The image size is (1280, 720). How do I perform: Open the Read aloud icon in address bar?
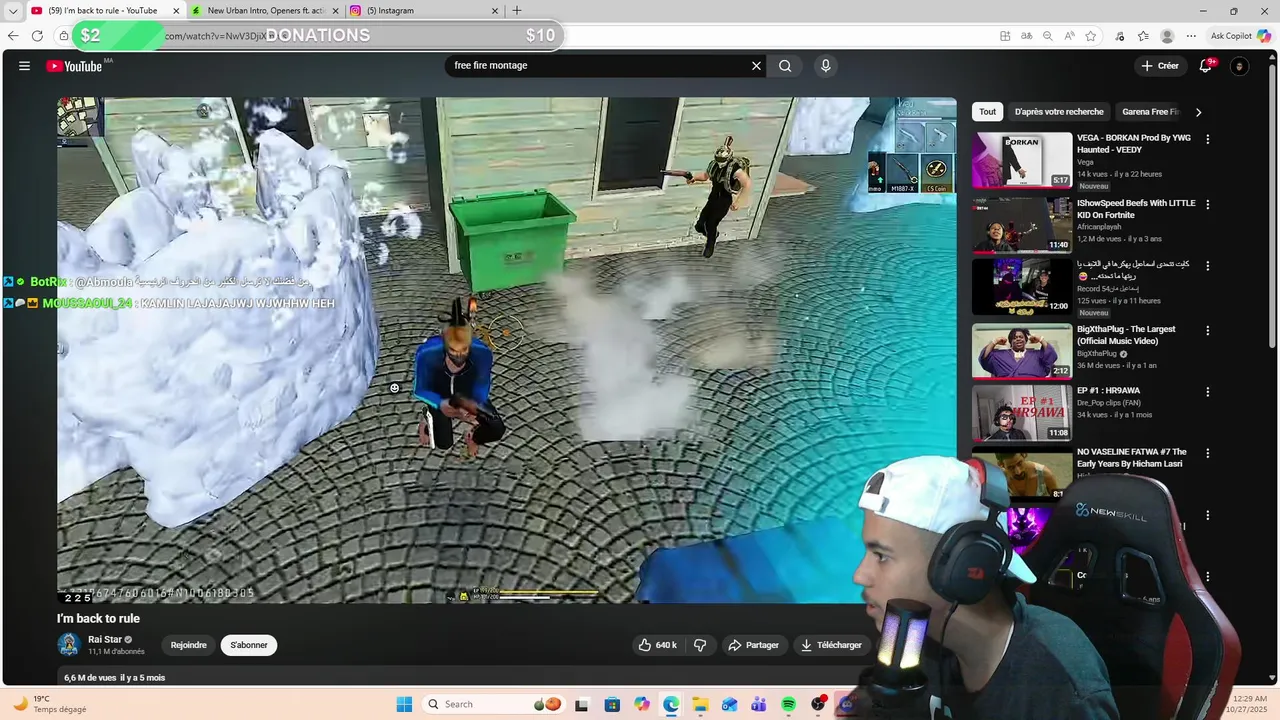click(x=1069, y=36)
